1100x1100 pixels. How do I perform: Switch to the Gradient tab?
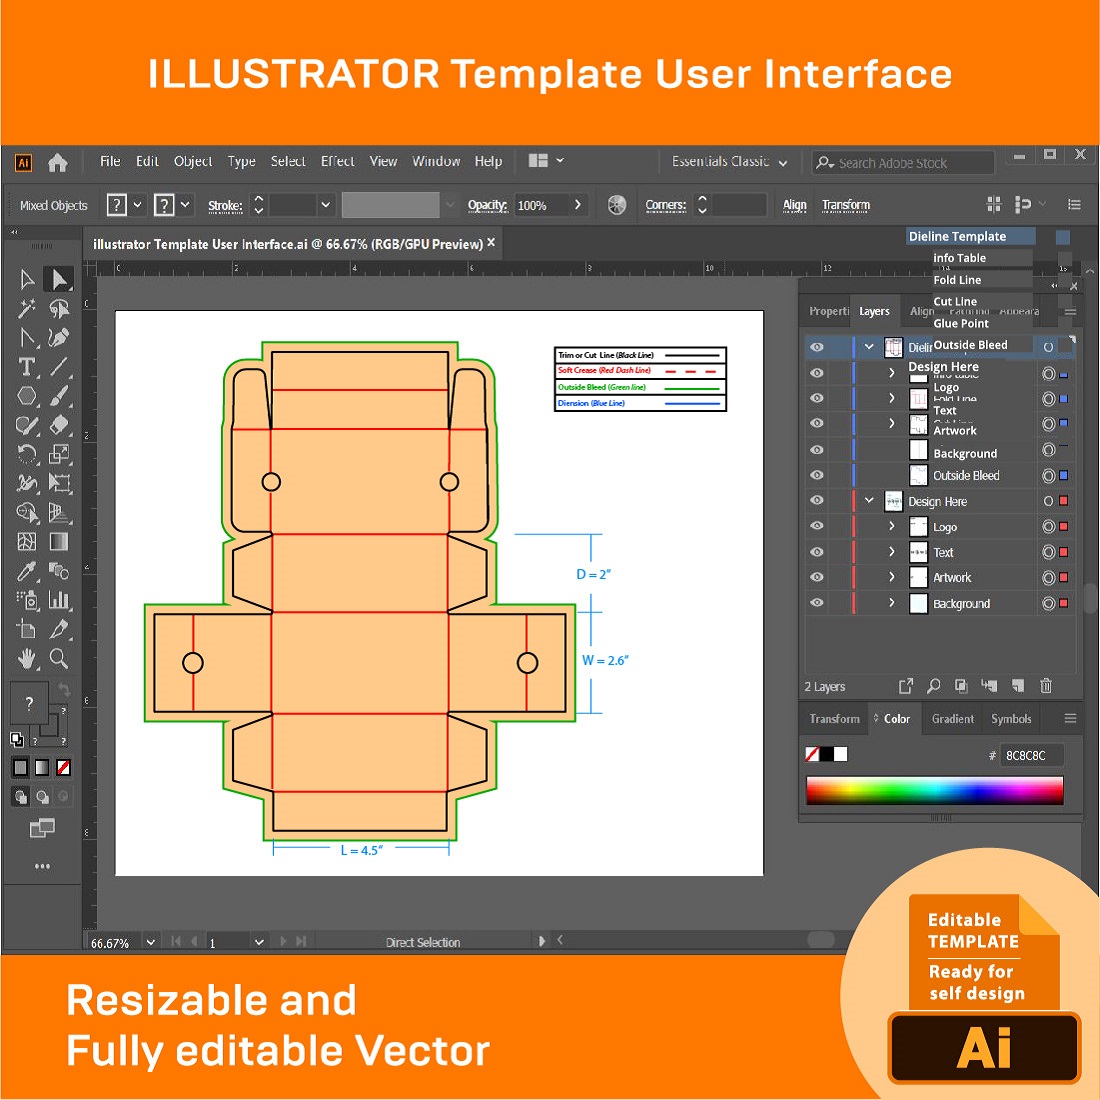coord(952,719)
